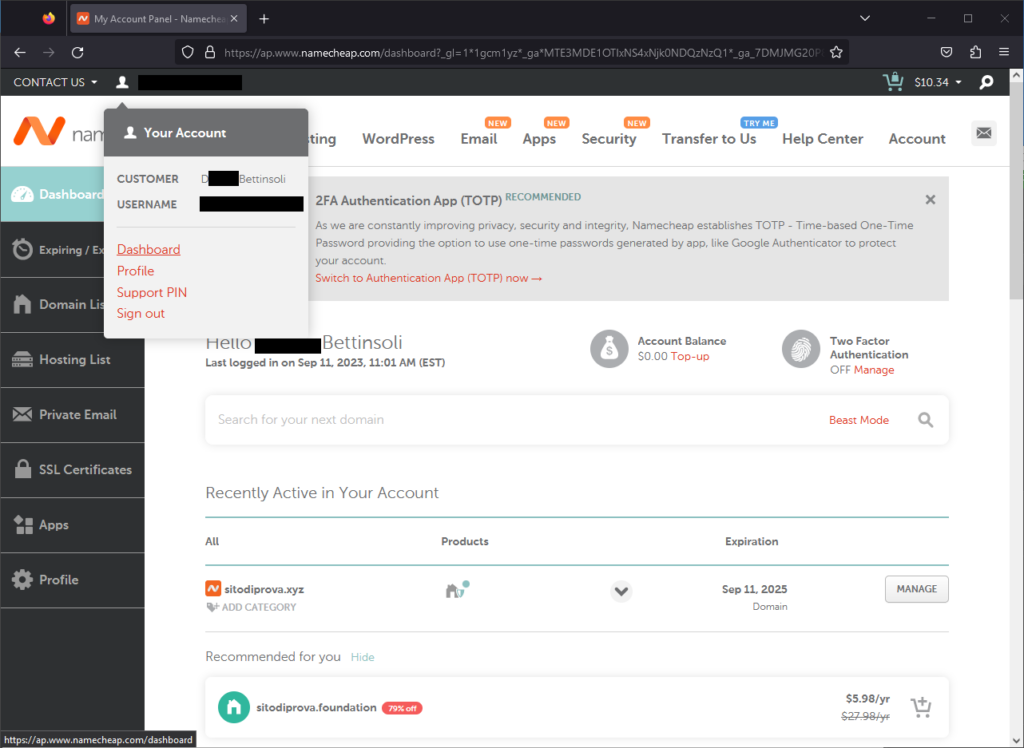Screen dimensions: 1024x748
Task: Open the Help Center menu
Action: (x=823, y=138)
